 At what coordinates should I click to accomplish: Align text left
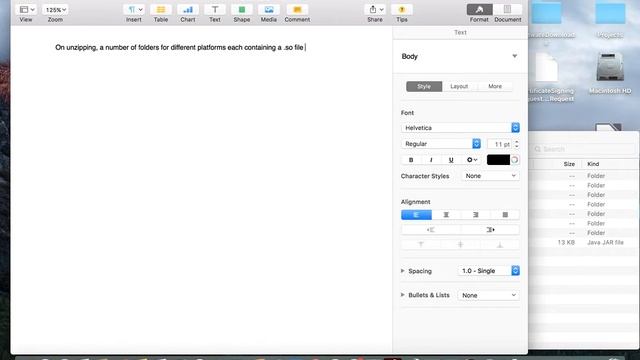click(x=416, y=215)
